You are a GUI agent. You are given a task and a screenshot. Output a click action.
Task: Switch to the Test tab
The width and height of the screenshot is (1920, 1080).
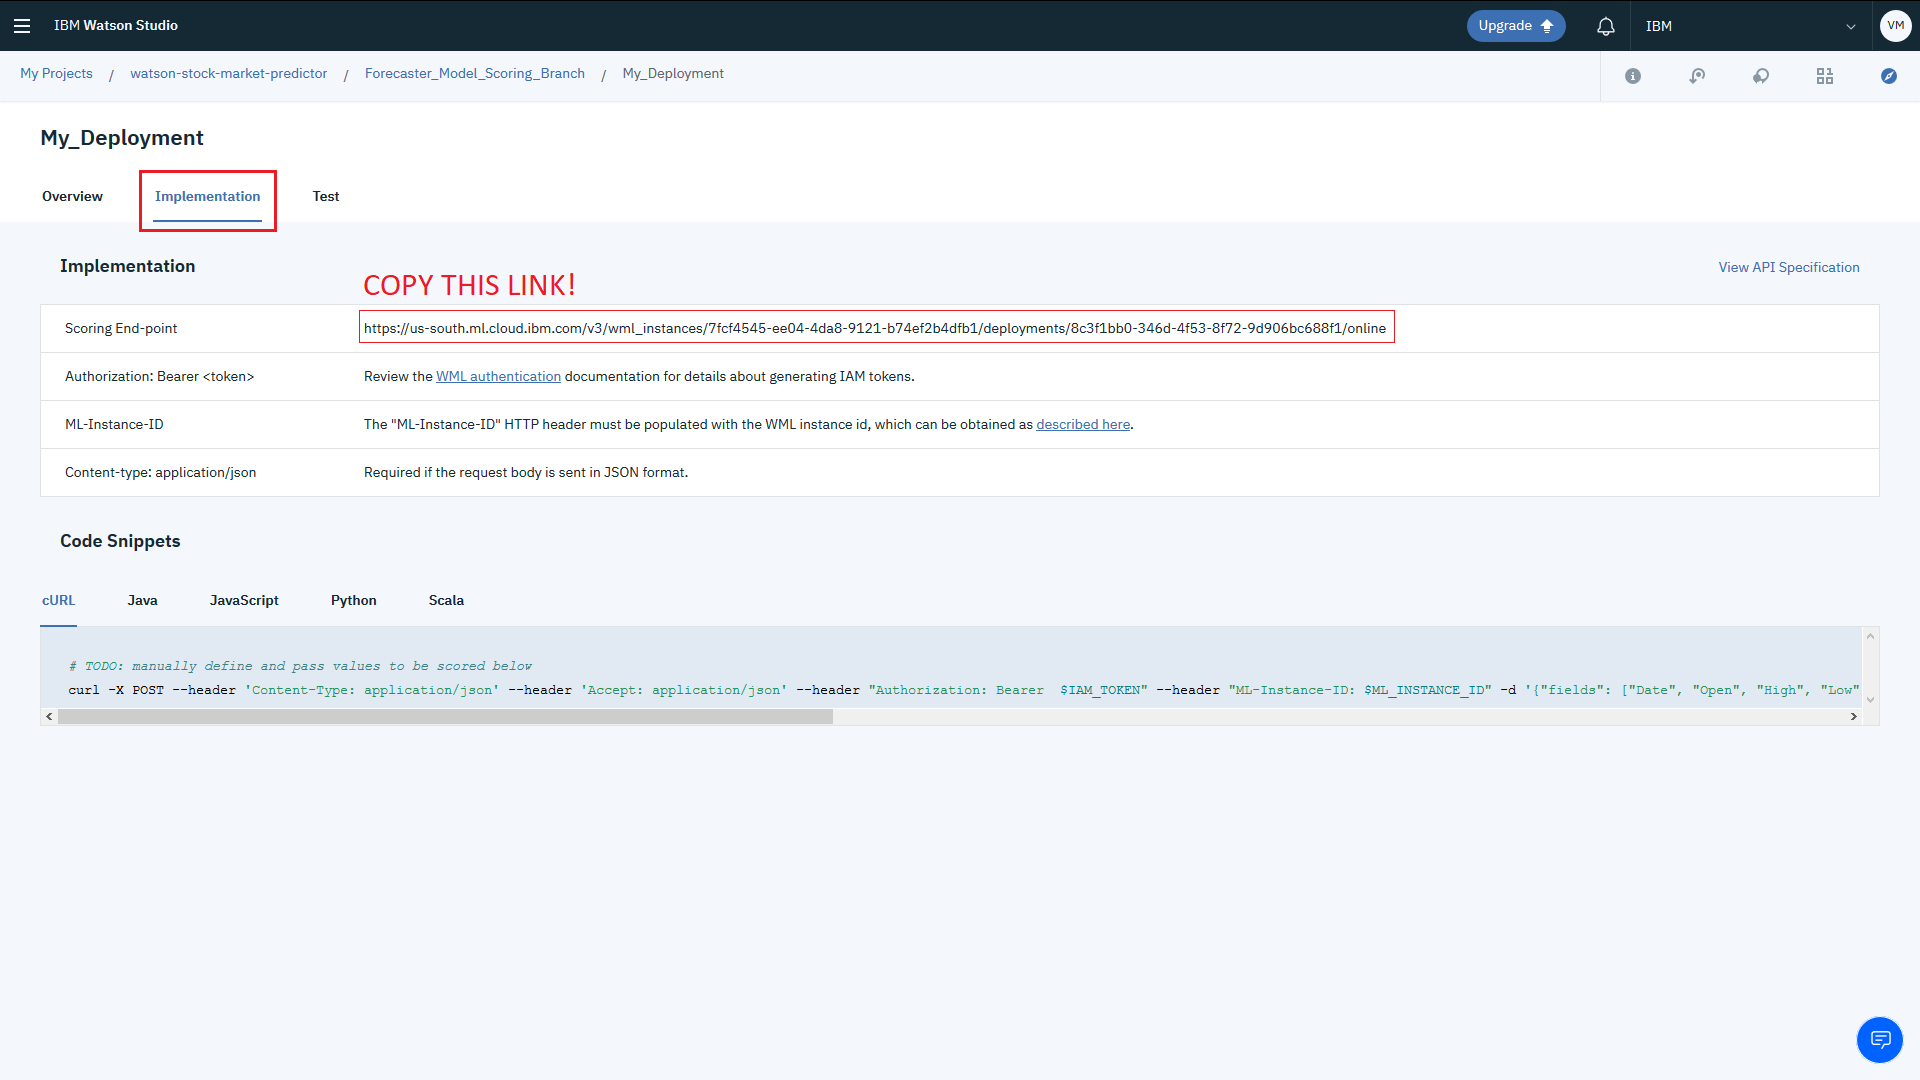pyautogui.click(x=326, y=196)
